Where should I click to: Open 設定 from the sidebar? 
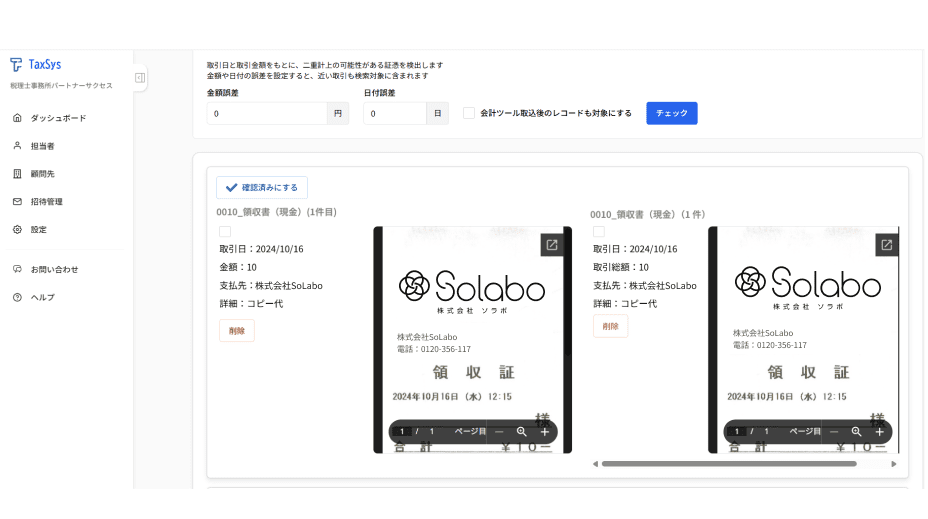38,229
